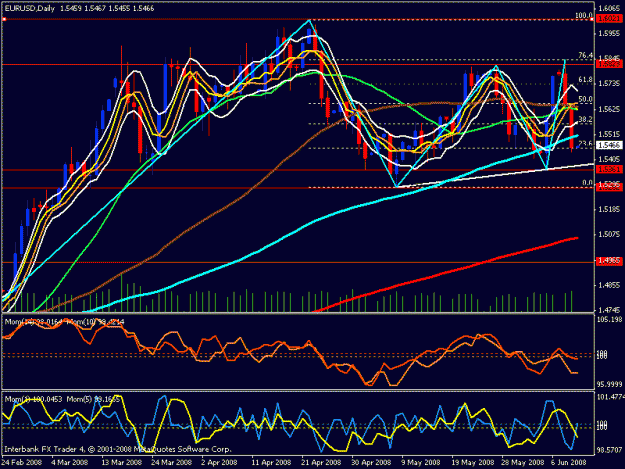Click the 11 Apr 2008 date label

(x=271, y=462)
